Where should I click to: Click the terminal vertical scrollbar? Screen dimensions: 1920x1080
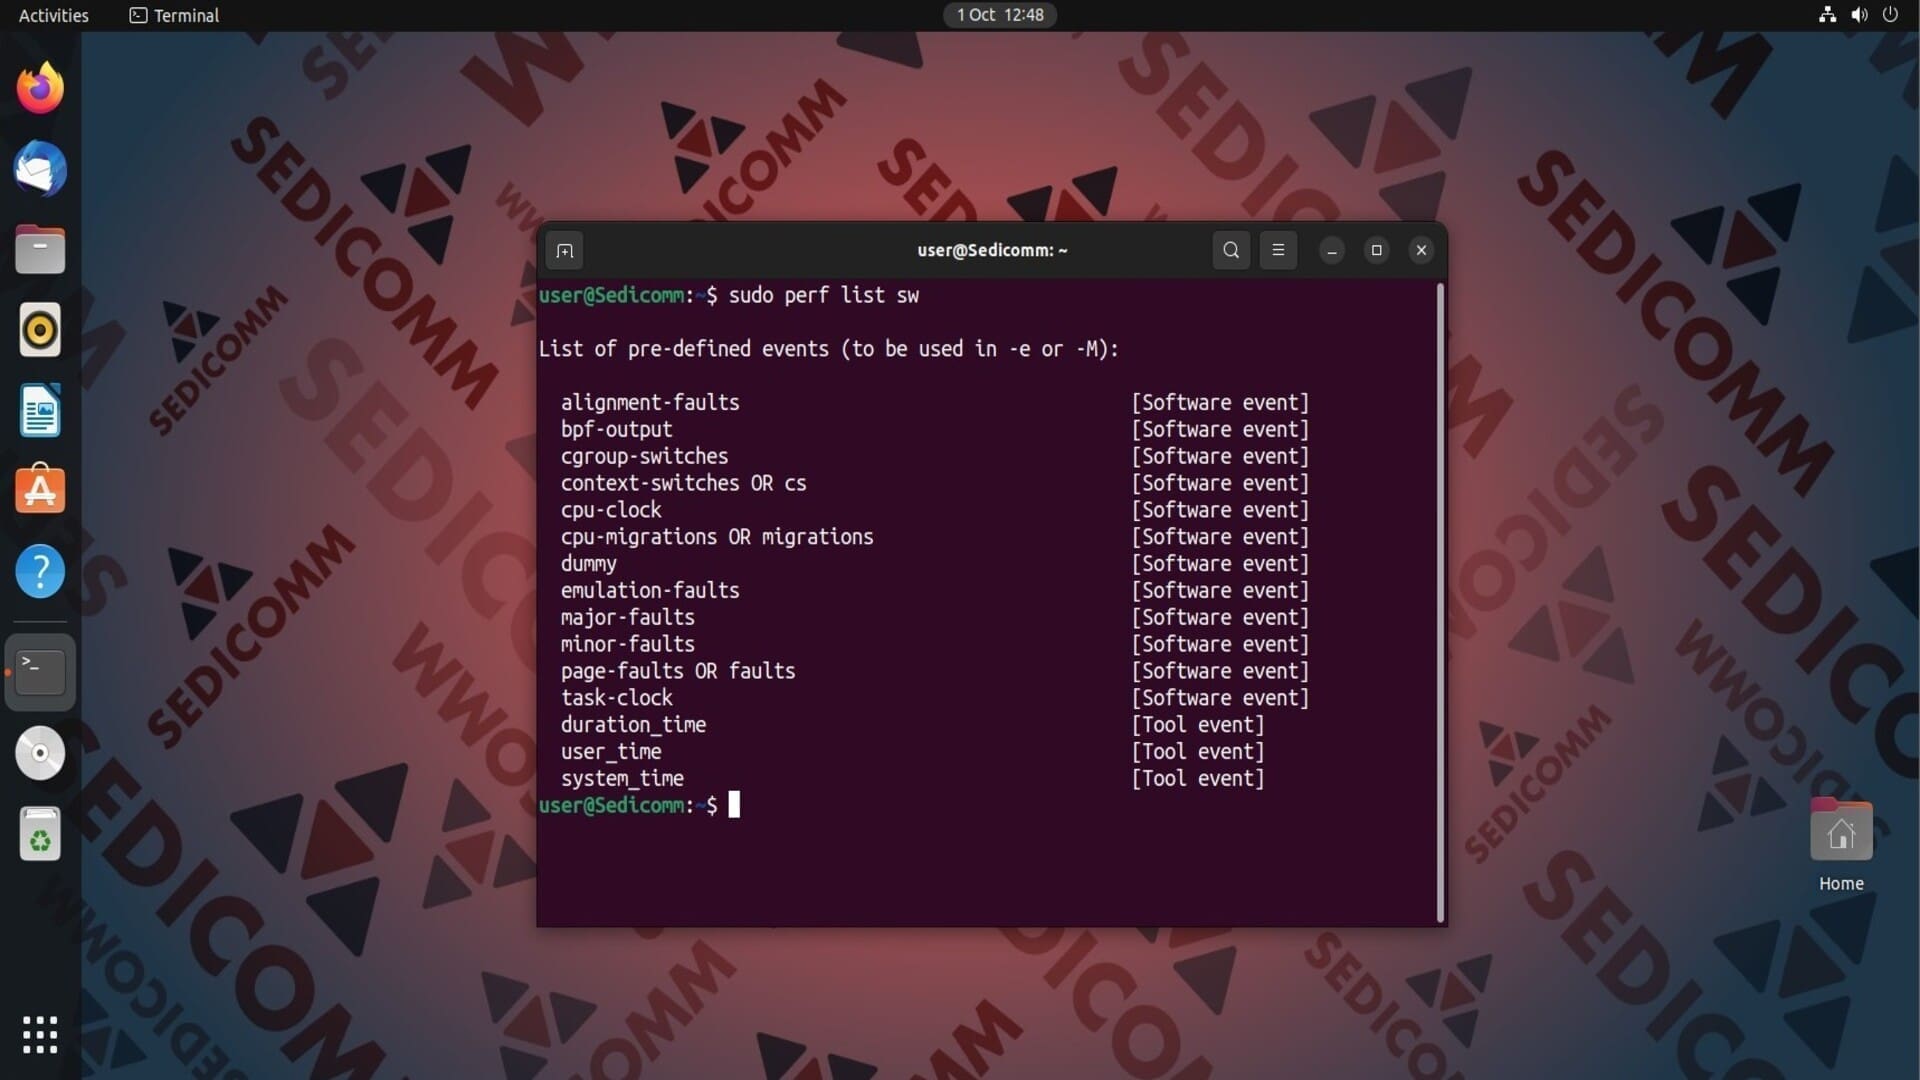[x=1440, y=602]
